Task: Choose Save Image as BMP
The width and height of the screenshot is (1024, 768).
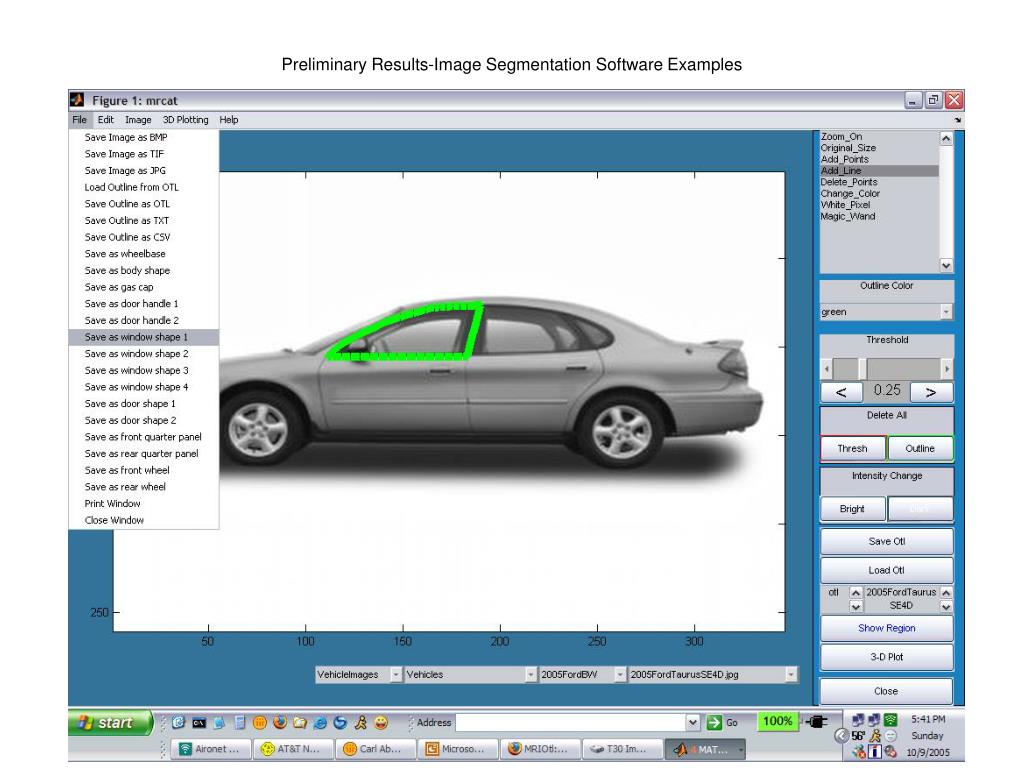Action: [x=144, y=137]
